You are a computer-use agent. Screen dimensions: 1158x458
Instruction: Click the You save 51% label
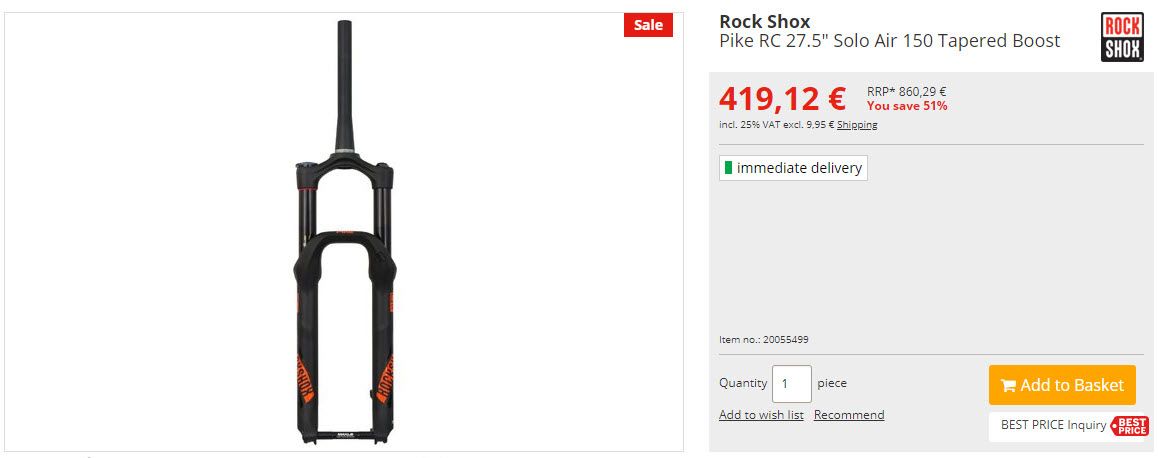(907, 106)
